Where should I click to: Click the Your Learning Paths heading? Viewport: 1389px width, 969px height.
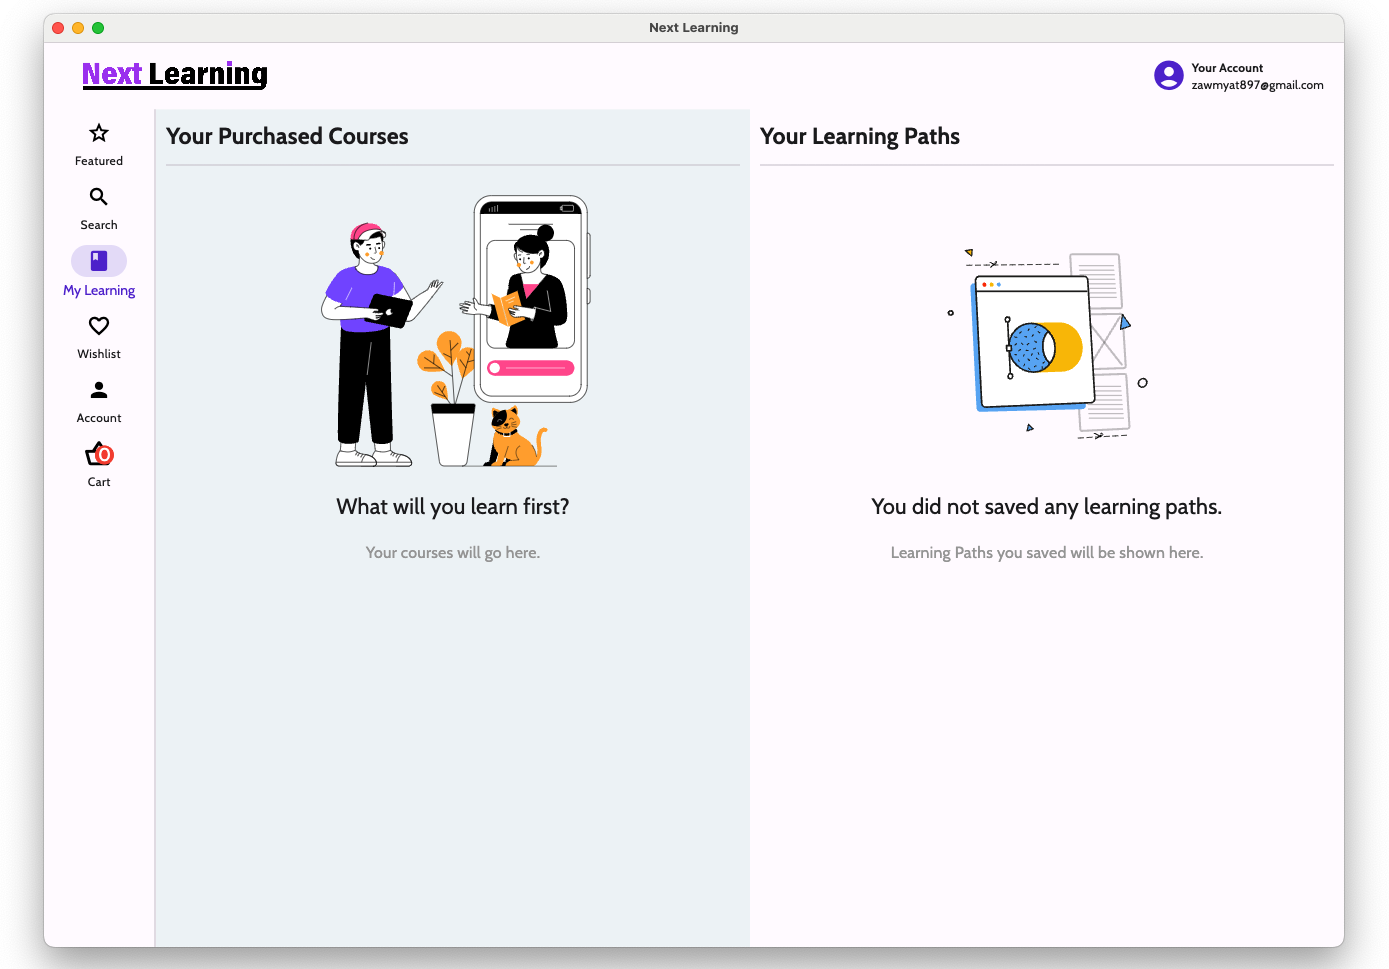point(859,137)
